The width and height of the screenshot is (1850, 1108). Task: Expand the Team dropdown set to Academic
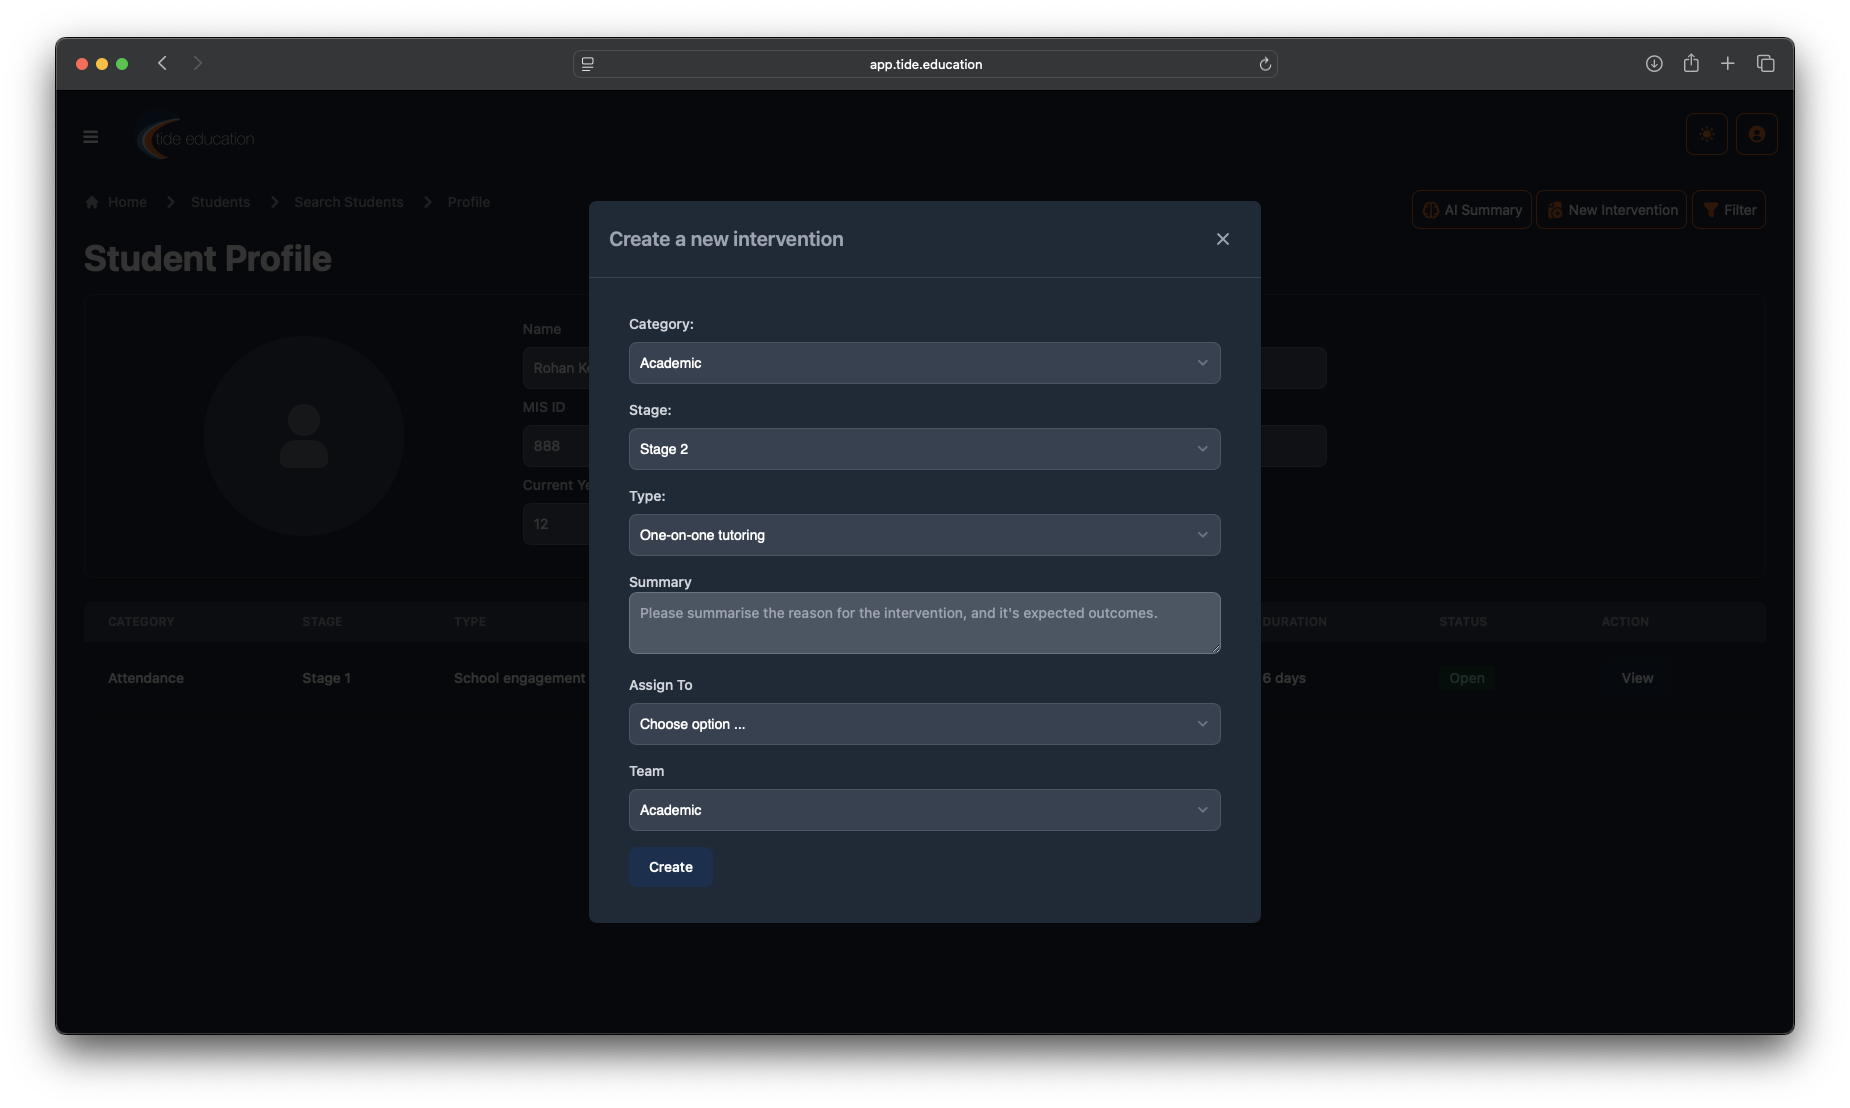pos(923,810)
